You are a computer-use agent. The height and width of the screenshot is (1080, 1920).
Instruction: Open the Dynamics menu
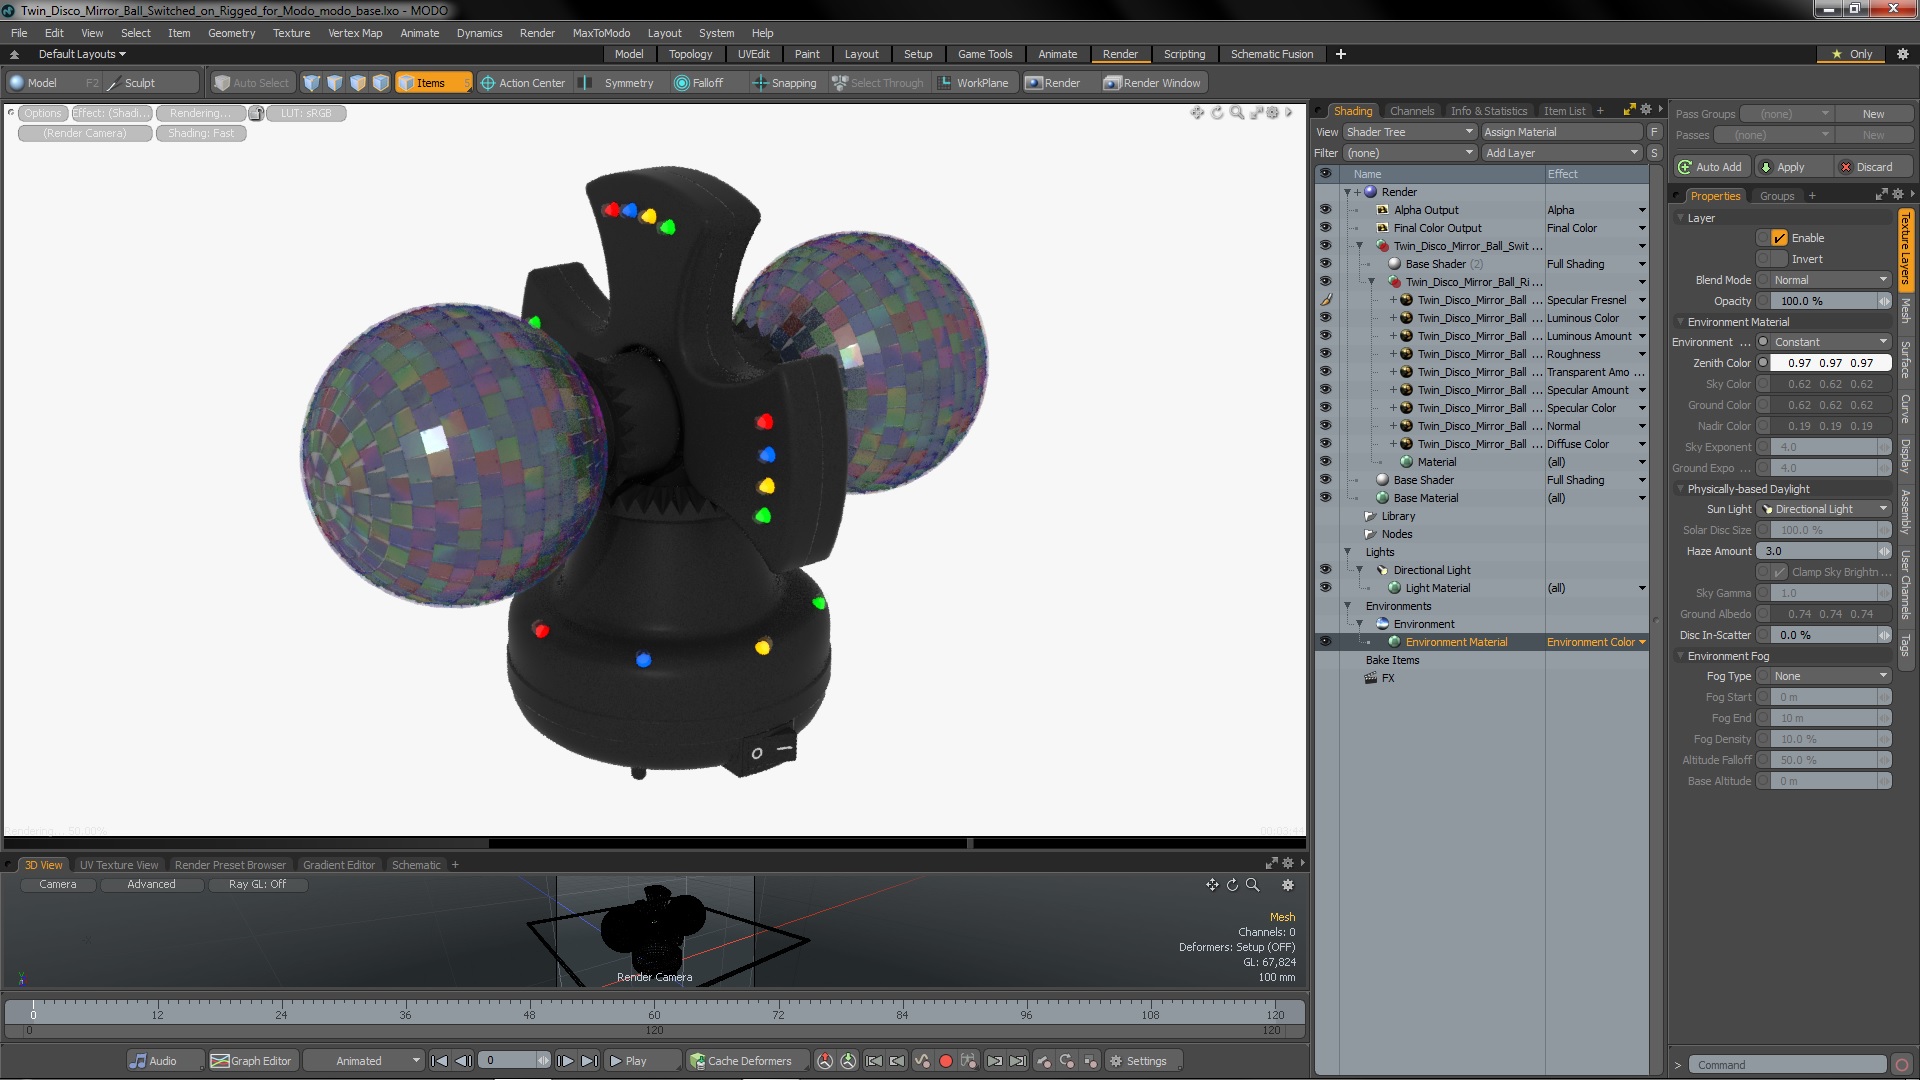[x=479, y=33]
